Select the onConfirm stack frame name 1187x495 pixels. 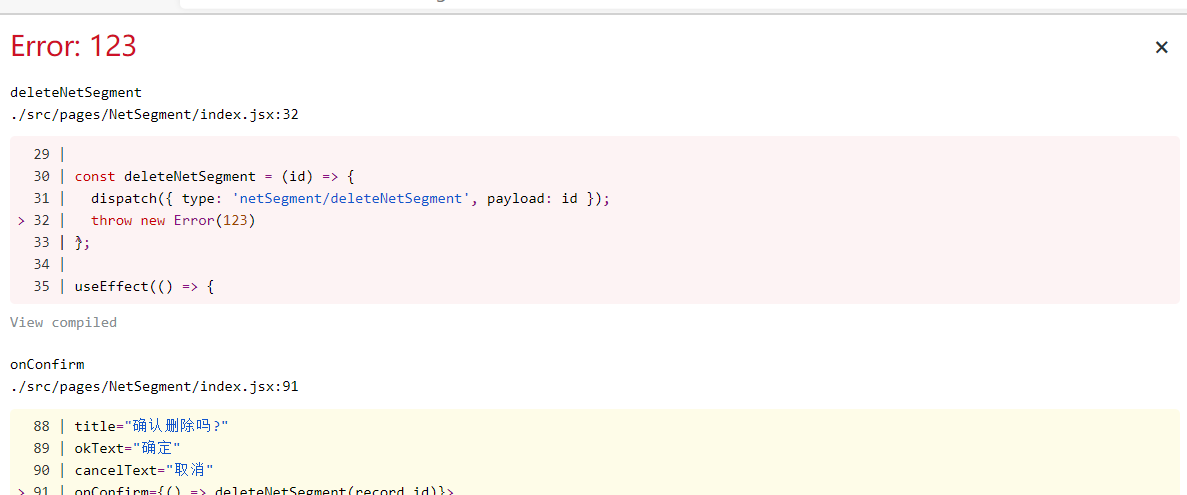47,364
